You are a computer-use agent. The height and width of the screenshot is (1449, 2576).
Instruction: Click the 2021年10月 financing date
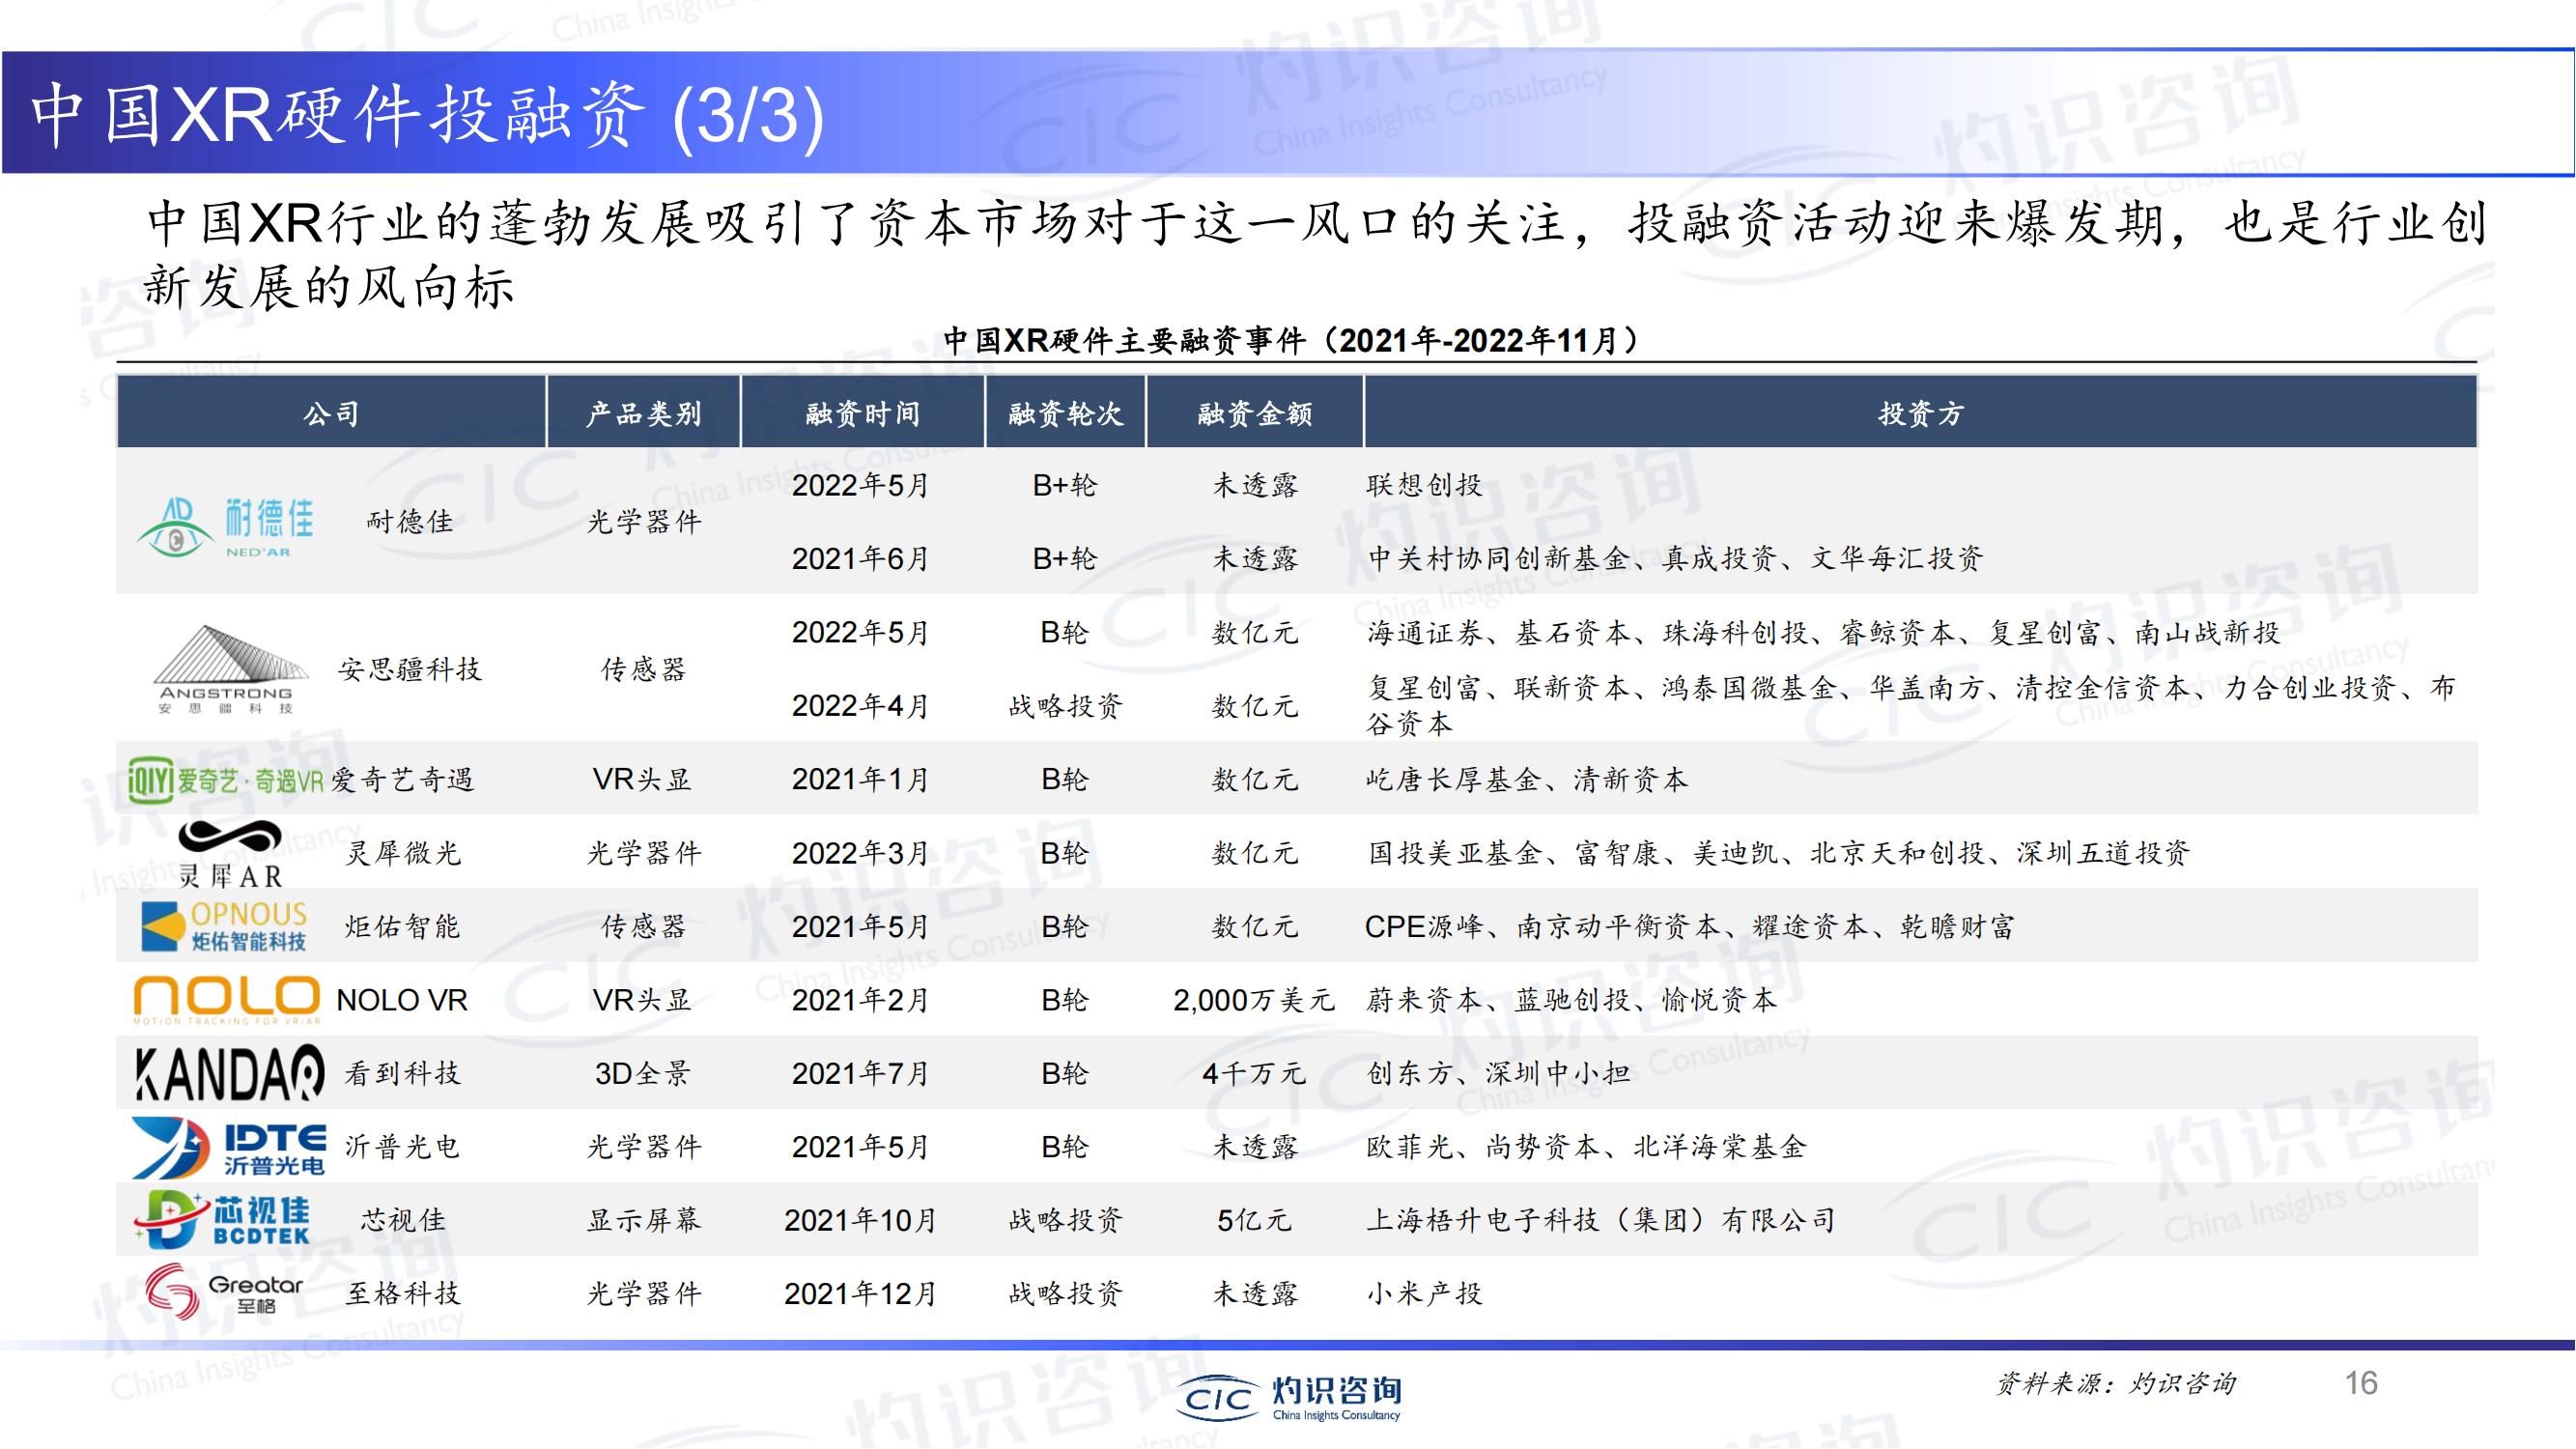coord(861,1220)
